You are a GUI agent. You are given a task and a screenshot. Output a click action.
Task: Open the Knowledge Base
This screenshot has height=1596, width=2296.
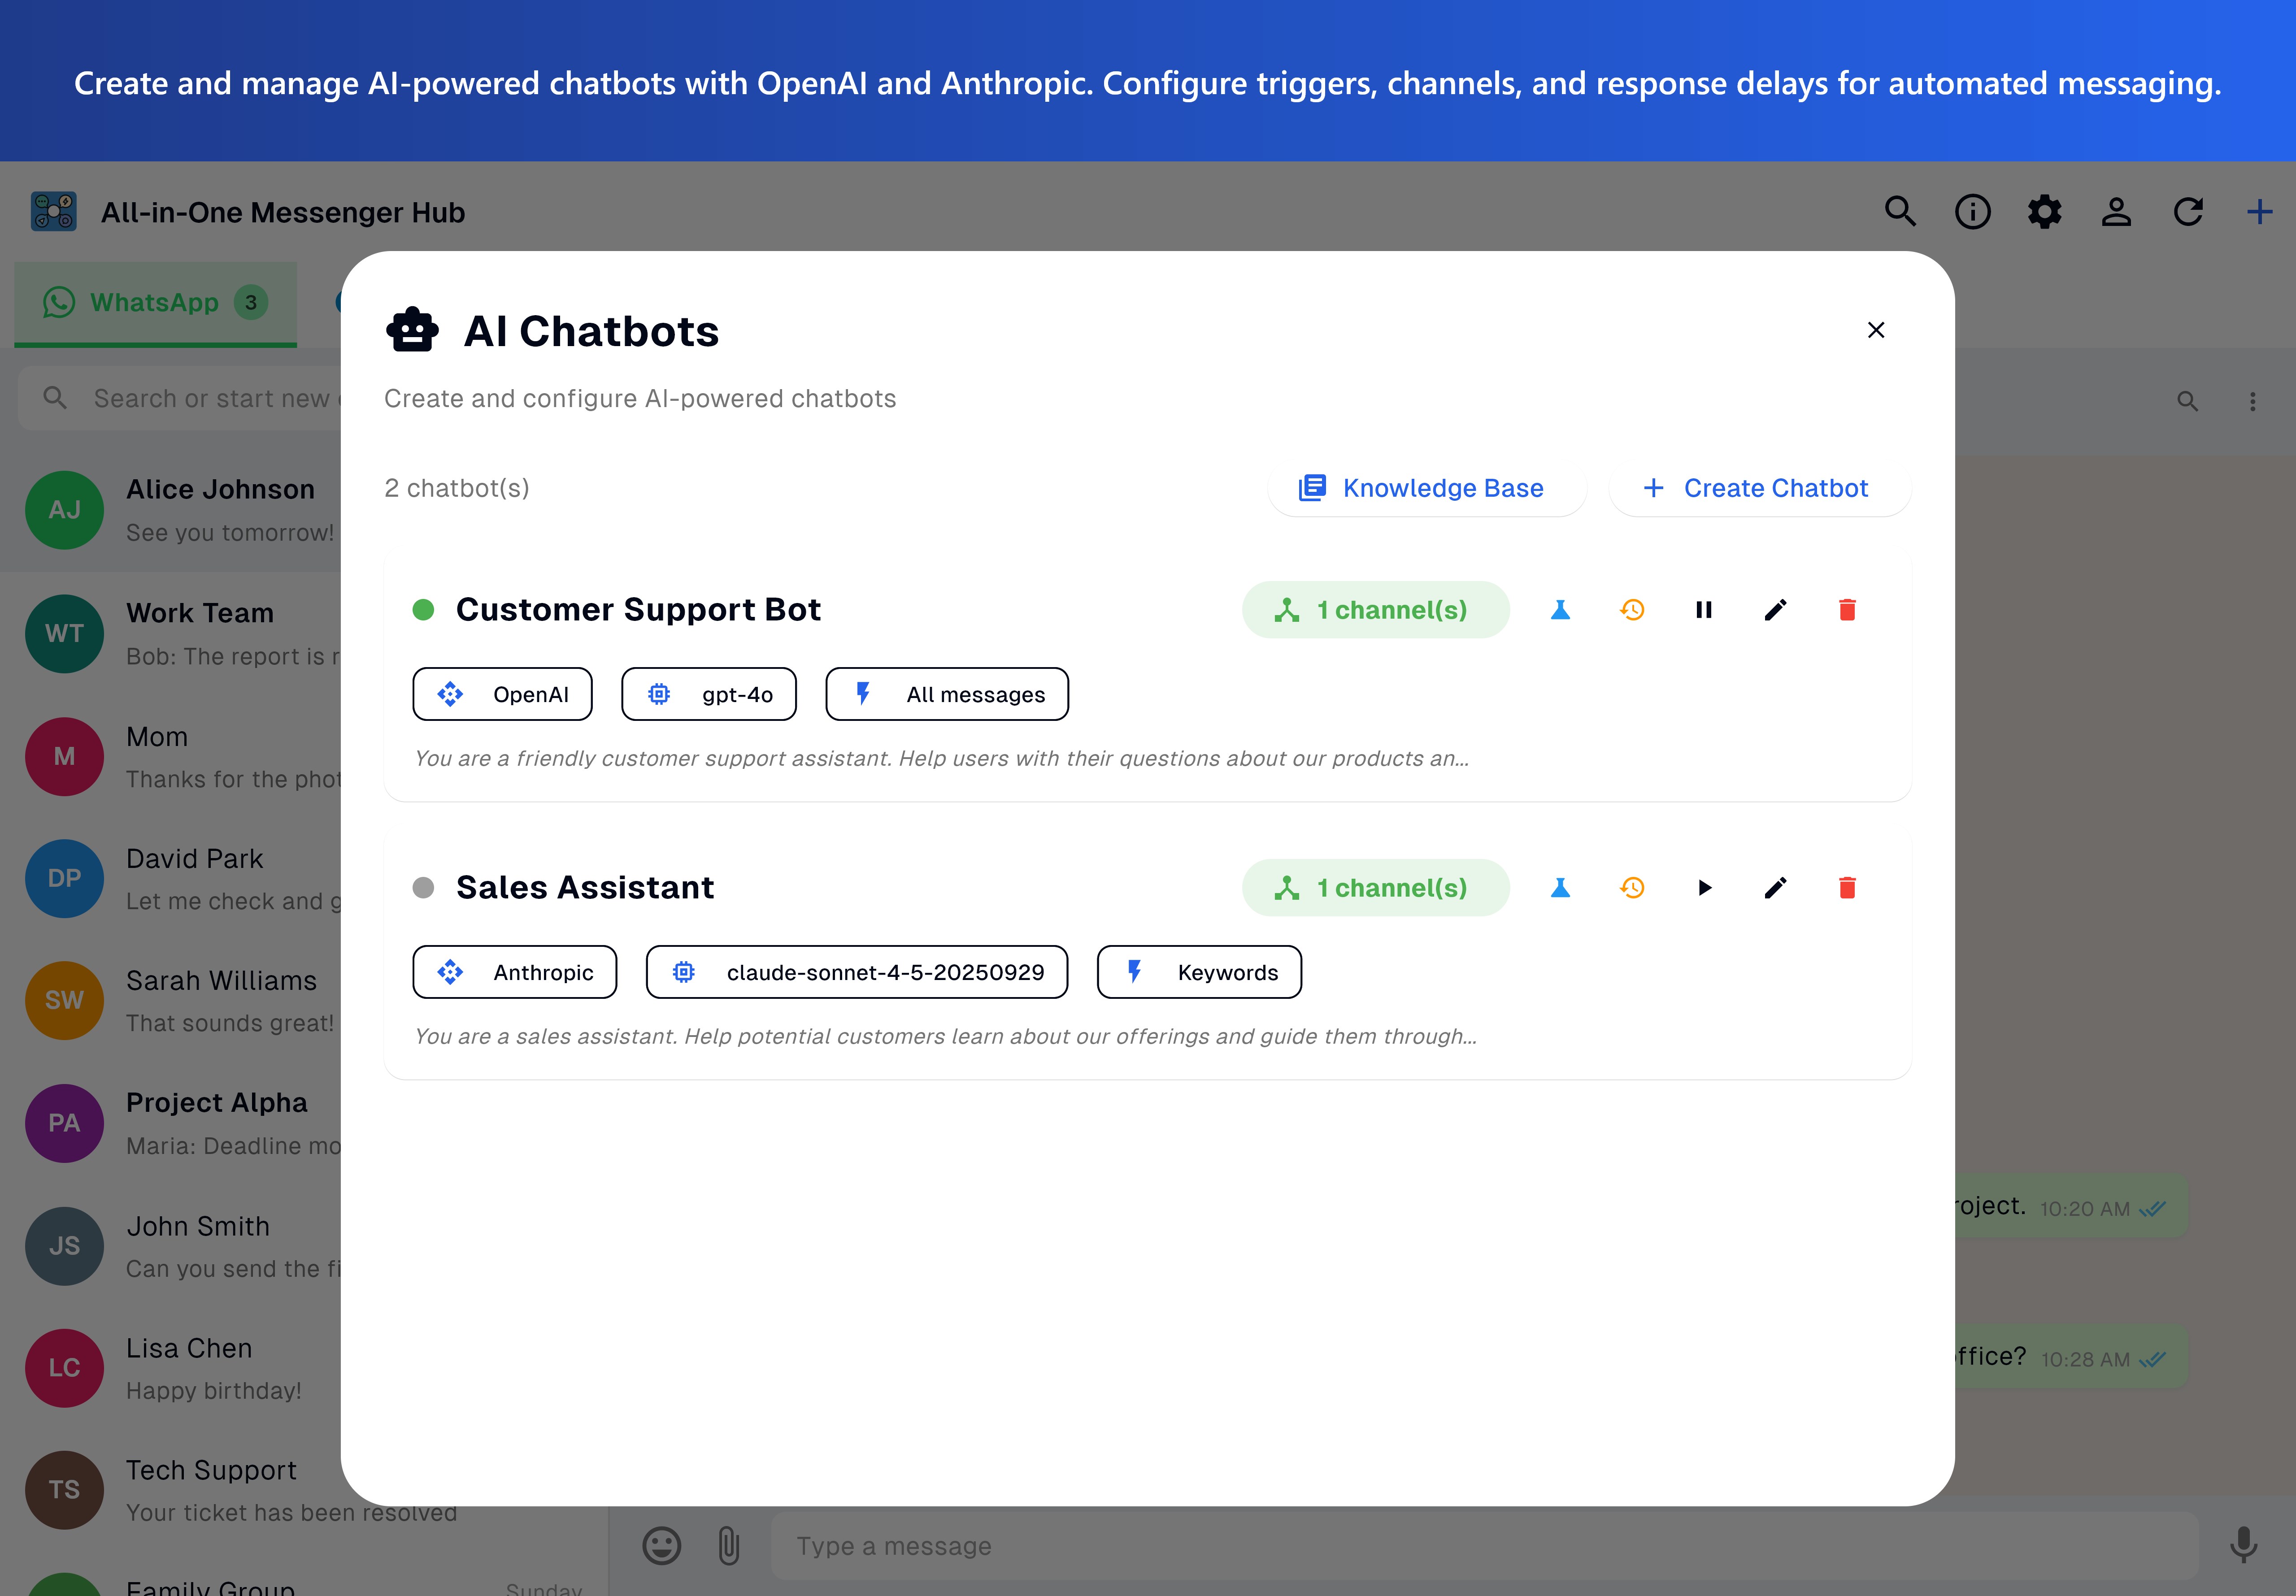tap(1427, 488)
